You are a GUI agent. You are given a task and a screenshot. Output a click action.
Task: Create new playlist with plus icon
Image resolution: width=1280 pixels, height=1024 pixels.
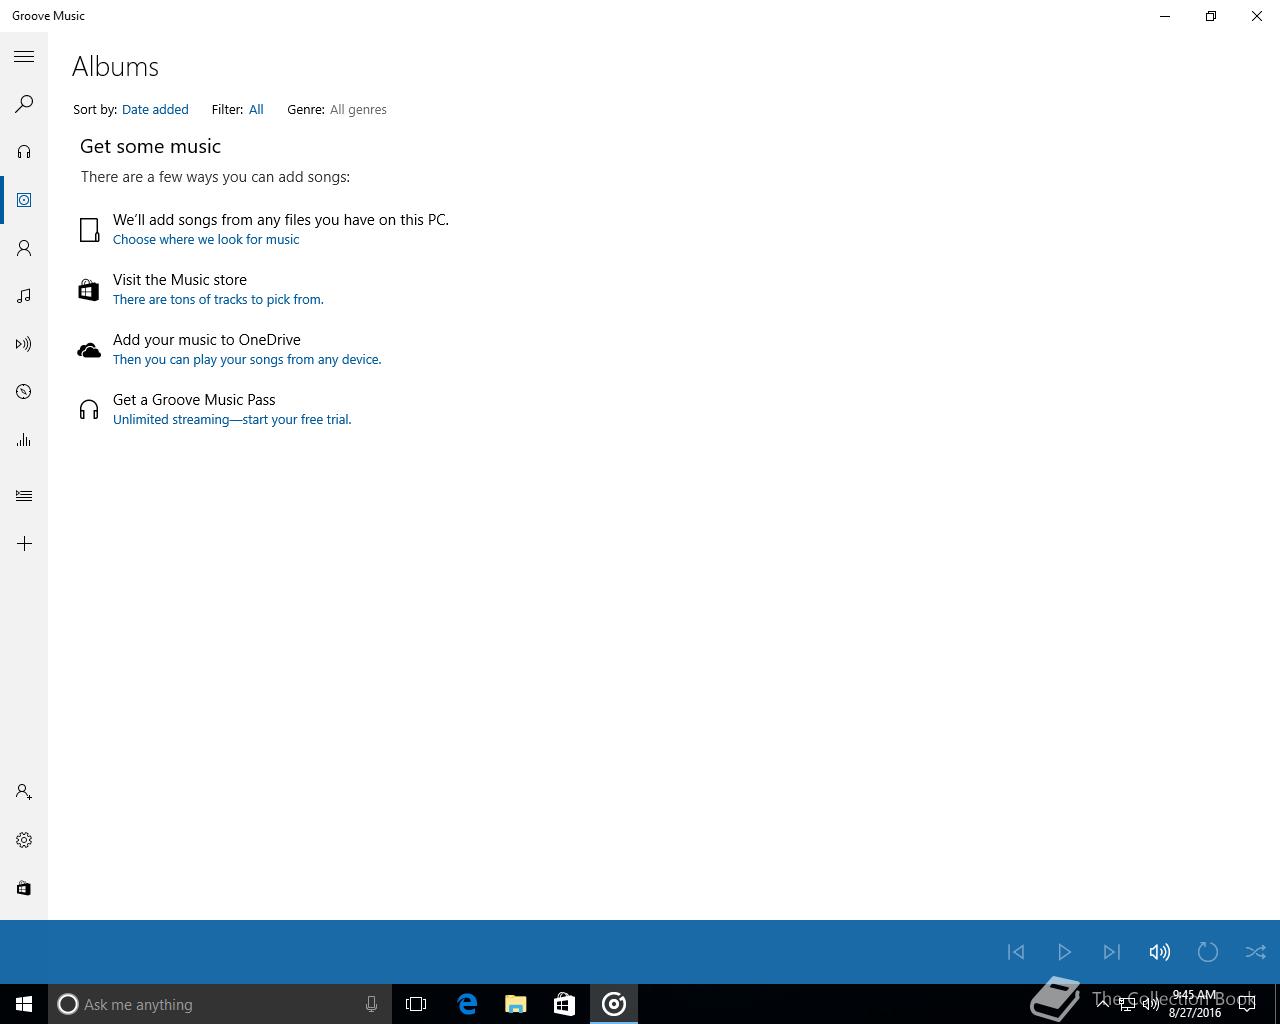click(x=24, y=544)
